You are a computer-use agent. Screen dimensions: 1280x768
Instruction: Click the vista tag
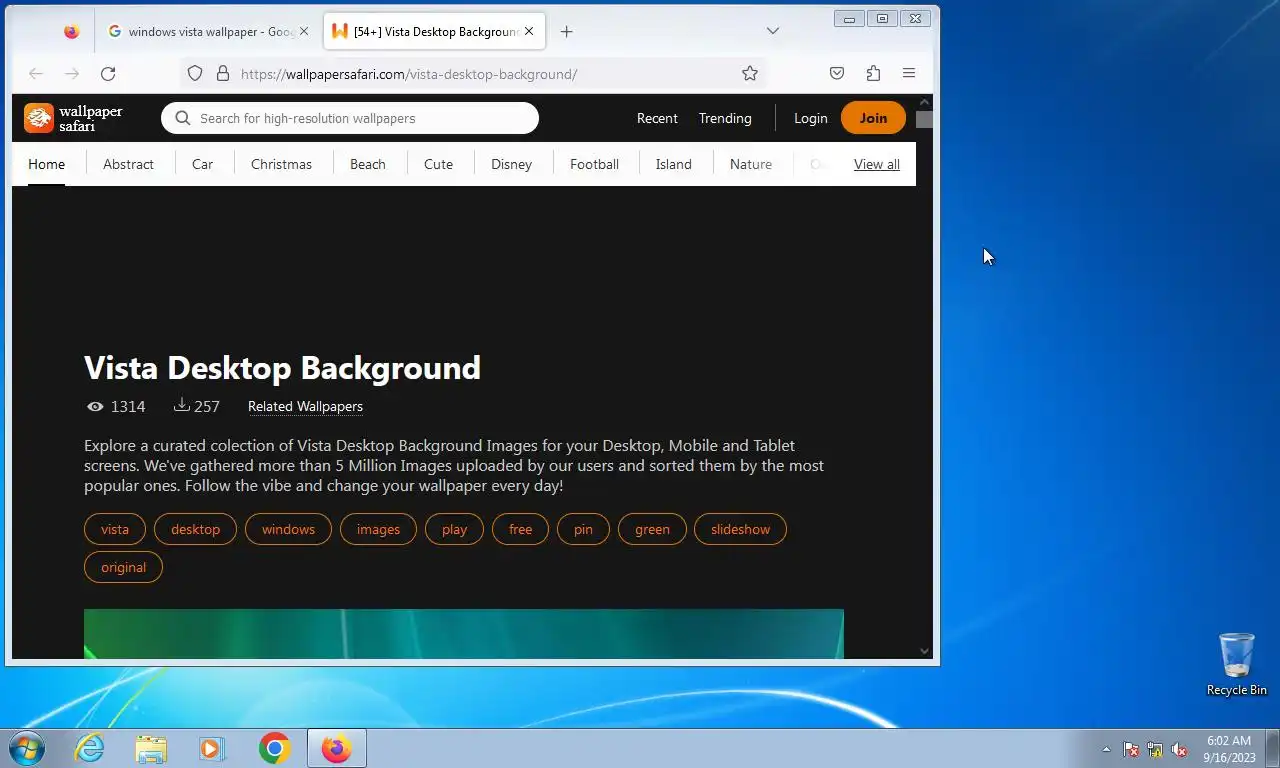point(115,529)
